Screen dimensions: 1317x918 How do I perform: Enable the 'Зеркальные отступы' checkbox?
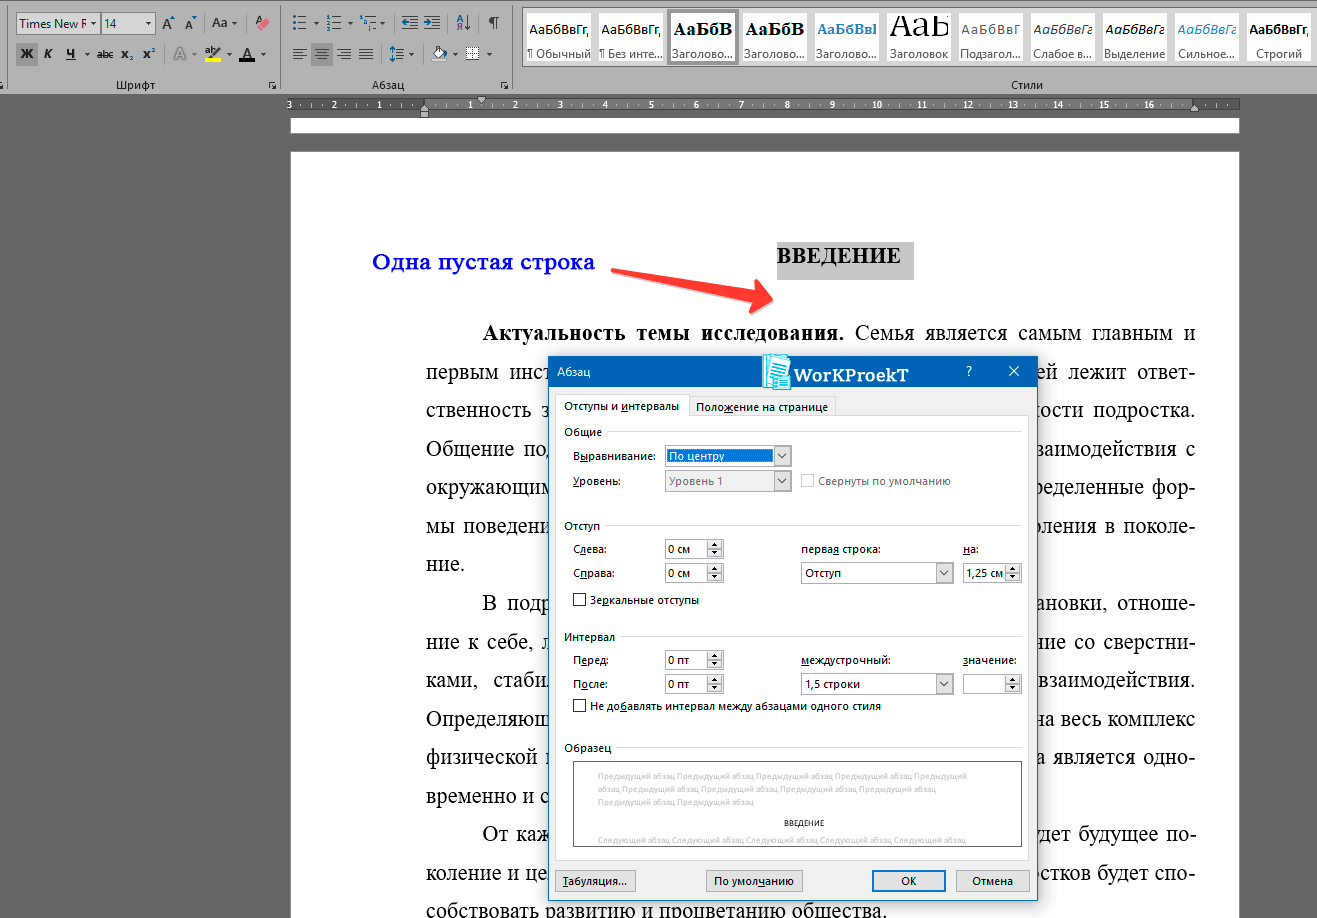click(x=579, y=600)
